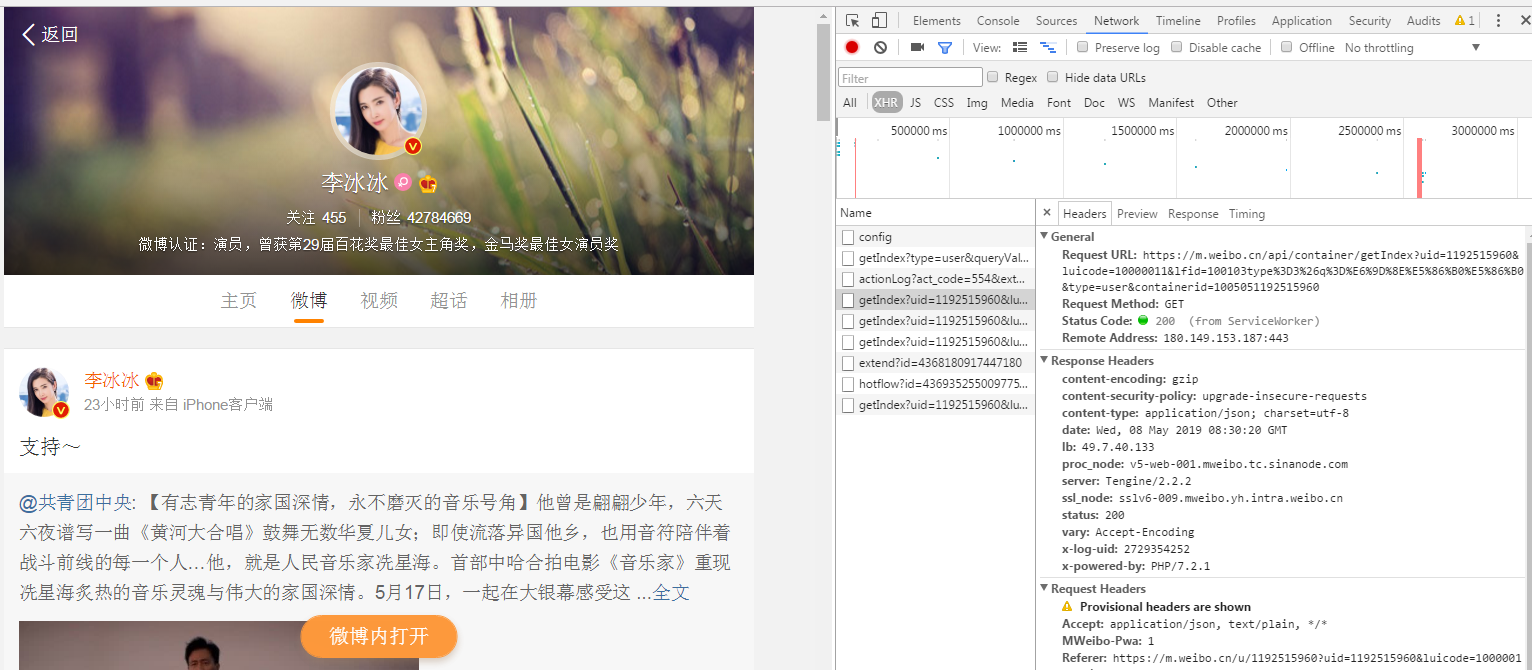The image size is (1532, 670).
Task: Enable the Preserve log checkbox
Action: click(1083, 47)
